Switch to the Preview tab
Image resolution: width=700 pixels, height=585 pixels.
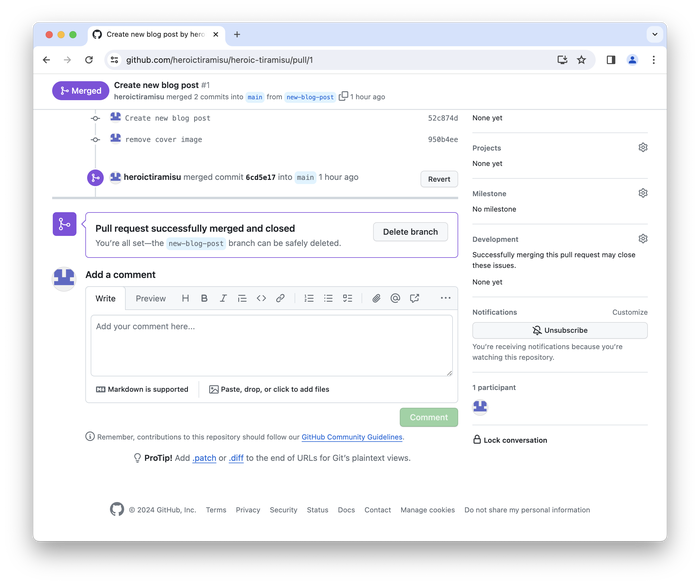(x=150, y=298)
